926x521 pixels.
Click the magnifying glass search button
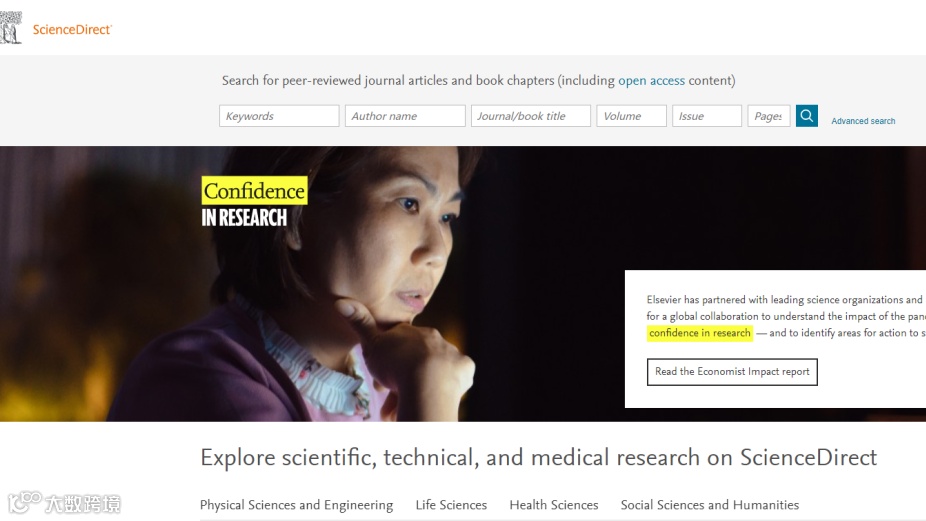click(x=807, y=116)
